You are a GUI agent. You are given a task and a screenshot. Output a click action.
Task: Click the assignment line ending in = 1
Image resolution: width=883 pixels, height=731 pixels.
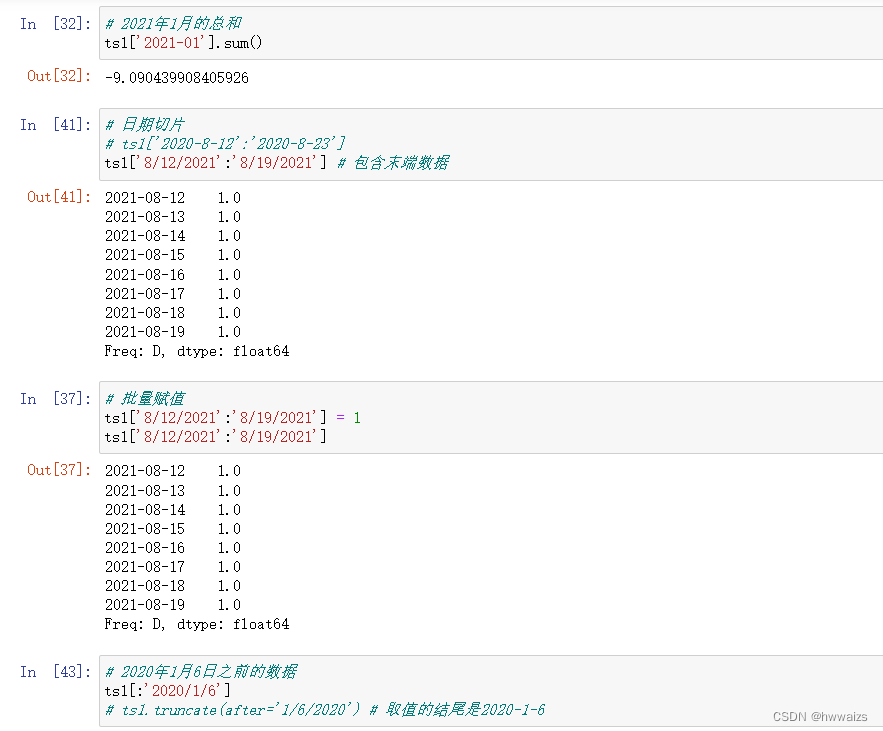[x=233, y=417]
